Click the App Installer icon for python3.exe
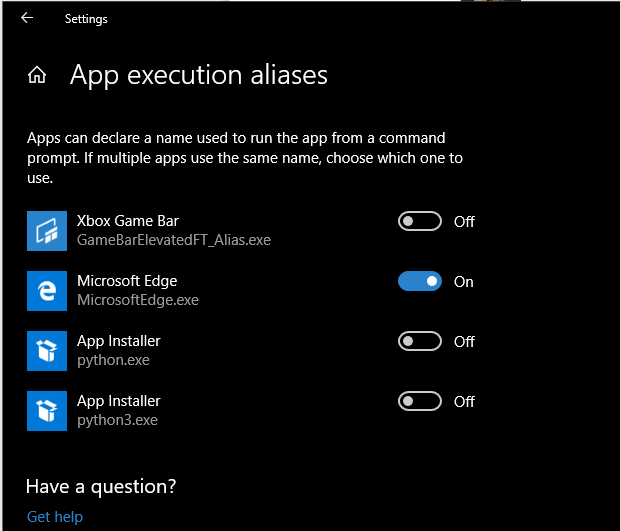Image resolution: width=620 pixels, height=531 pixels. point(47,411)
